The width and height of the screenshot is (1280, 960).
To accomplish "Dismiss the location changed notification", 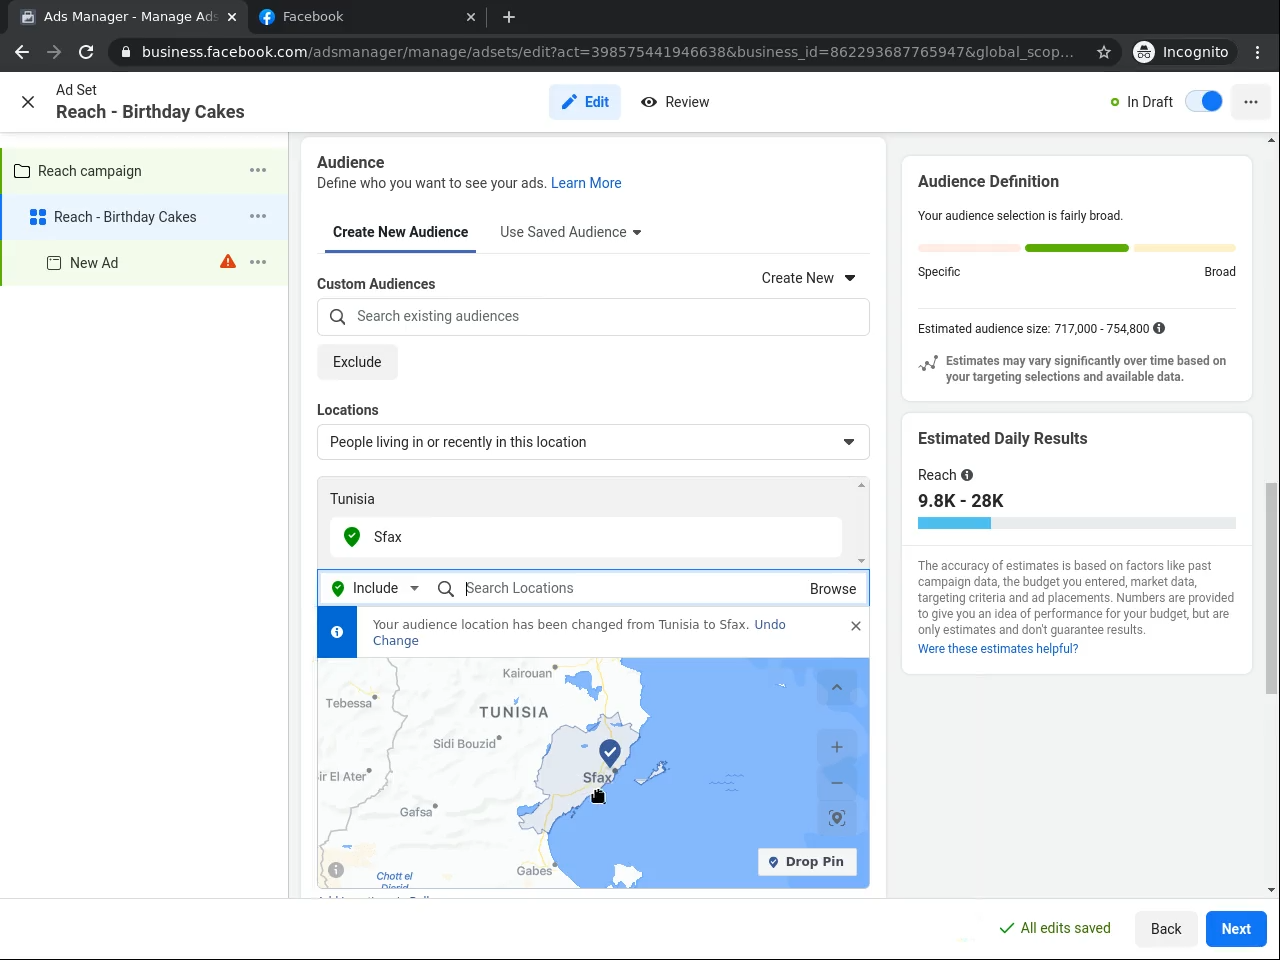I will [x=855, y=626].
